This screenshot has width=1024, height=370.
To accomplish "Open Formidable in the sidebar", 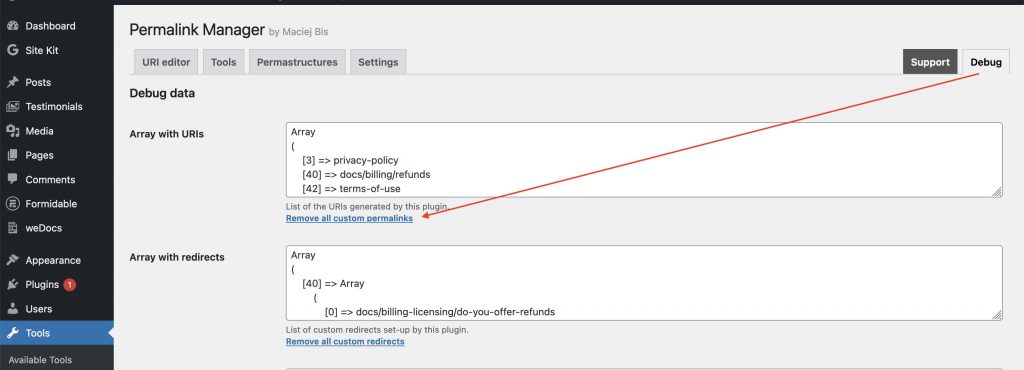I will click(51, 204).
